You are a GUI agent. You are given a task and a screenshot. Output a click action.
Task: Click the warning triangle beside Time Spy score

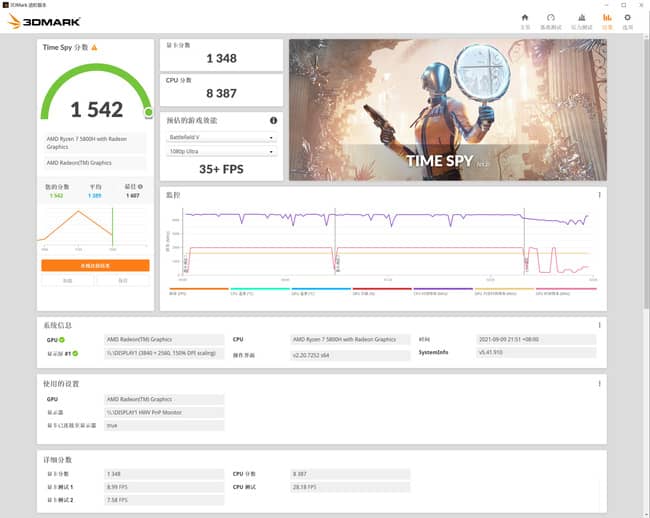94,48
